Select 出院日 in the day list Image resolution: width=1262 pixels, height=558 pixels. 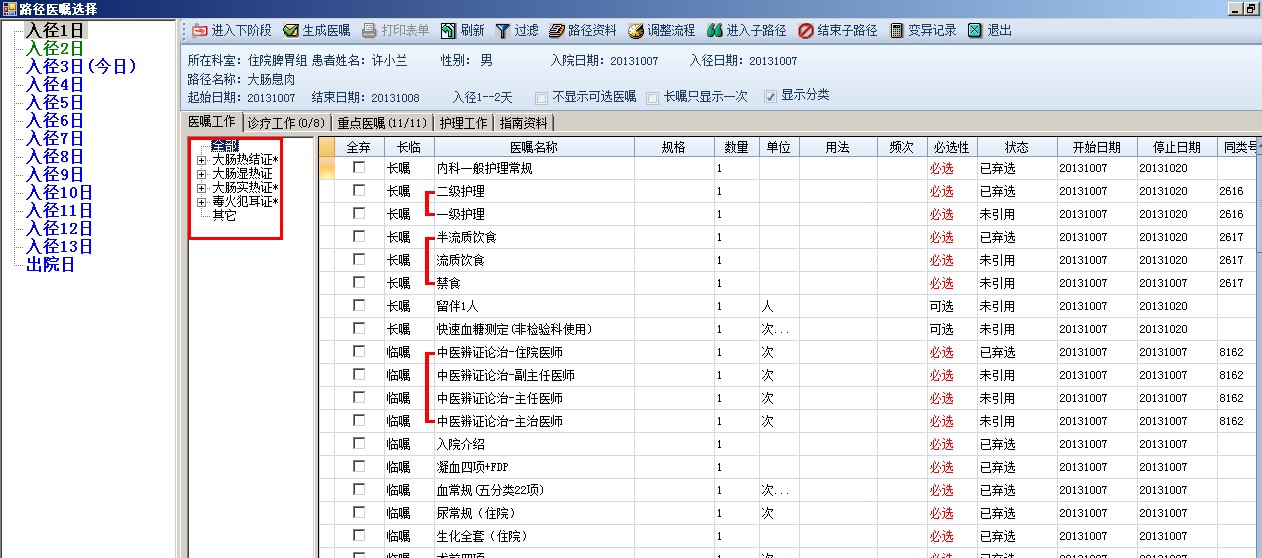click(x=51, y=264)
